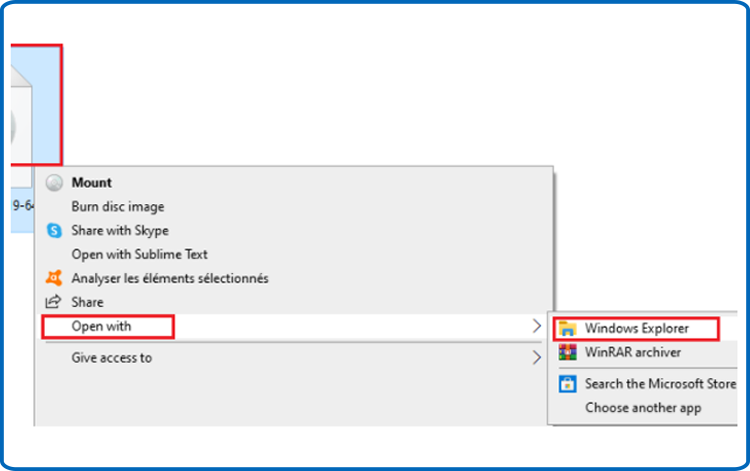Open the Give access to entry

tap(111, 358)
